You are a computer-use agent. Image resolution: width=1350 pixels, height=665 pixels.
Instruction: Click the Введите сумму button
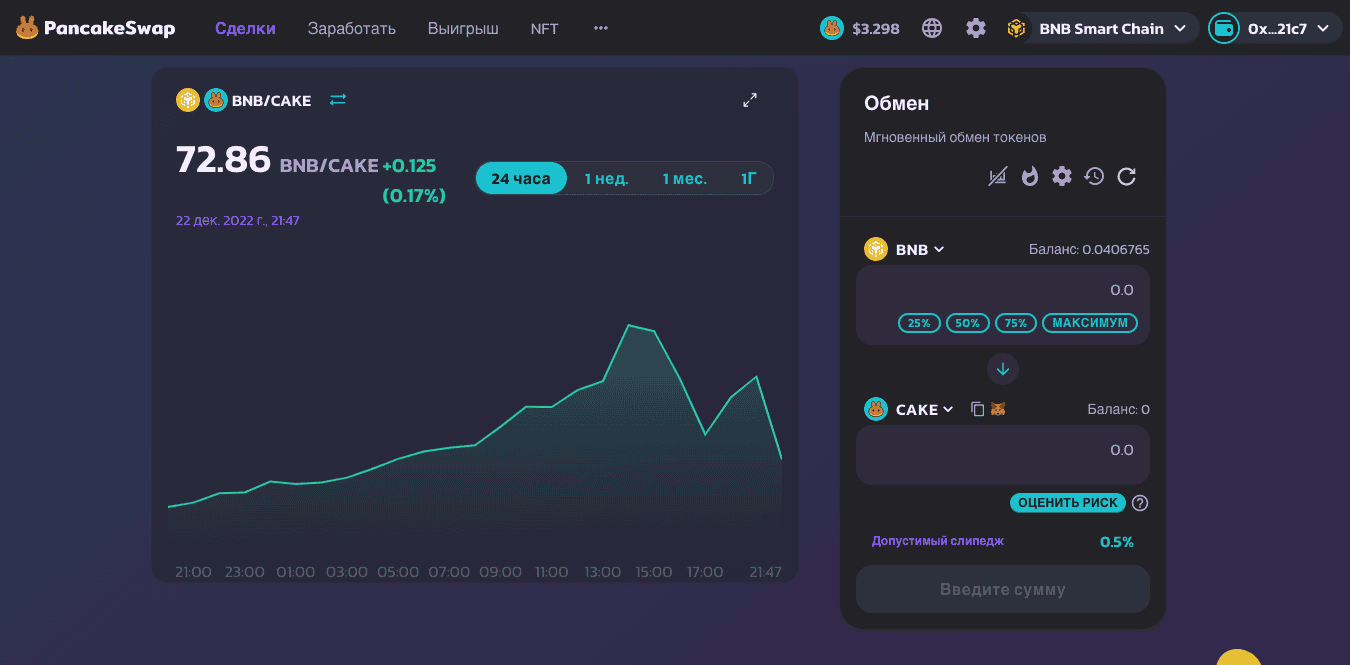(1003, 589)
